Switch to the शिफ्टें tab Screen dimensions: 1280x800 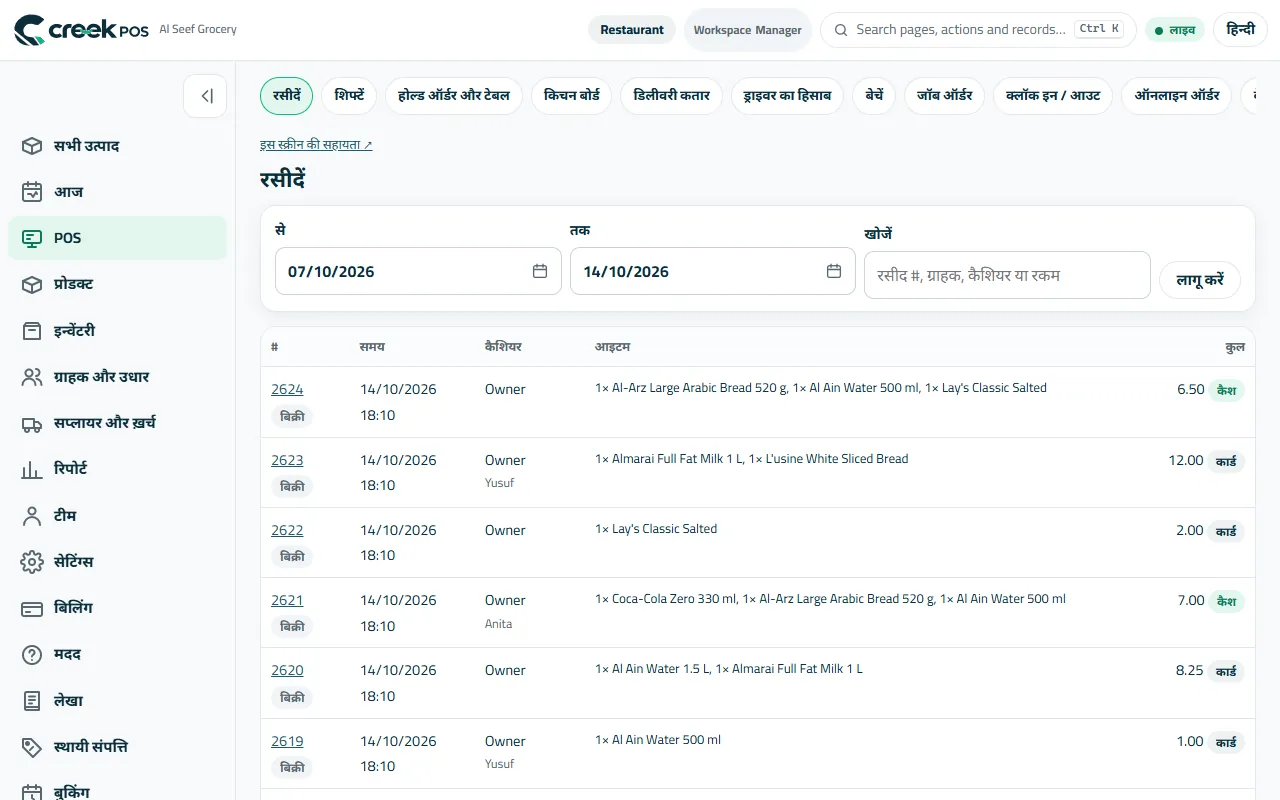tap(349, 96)
